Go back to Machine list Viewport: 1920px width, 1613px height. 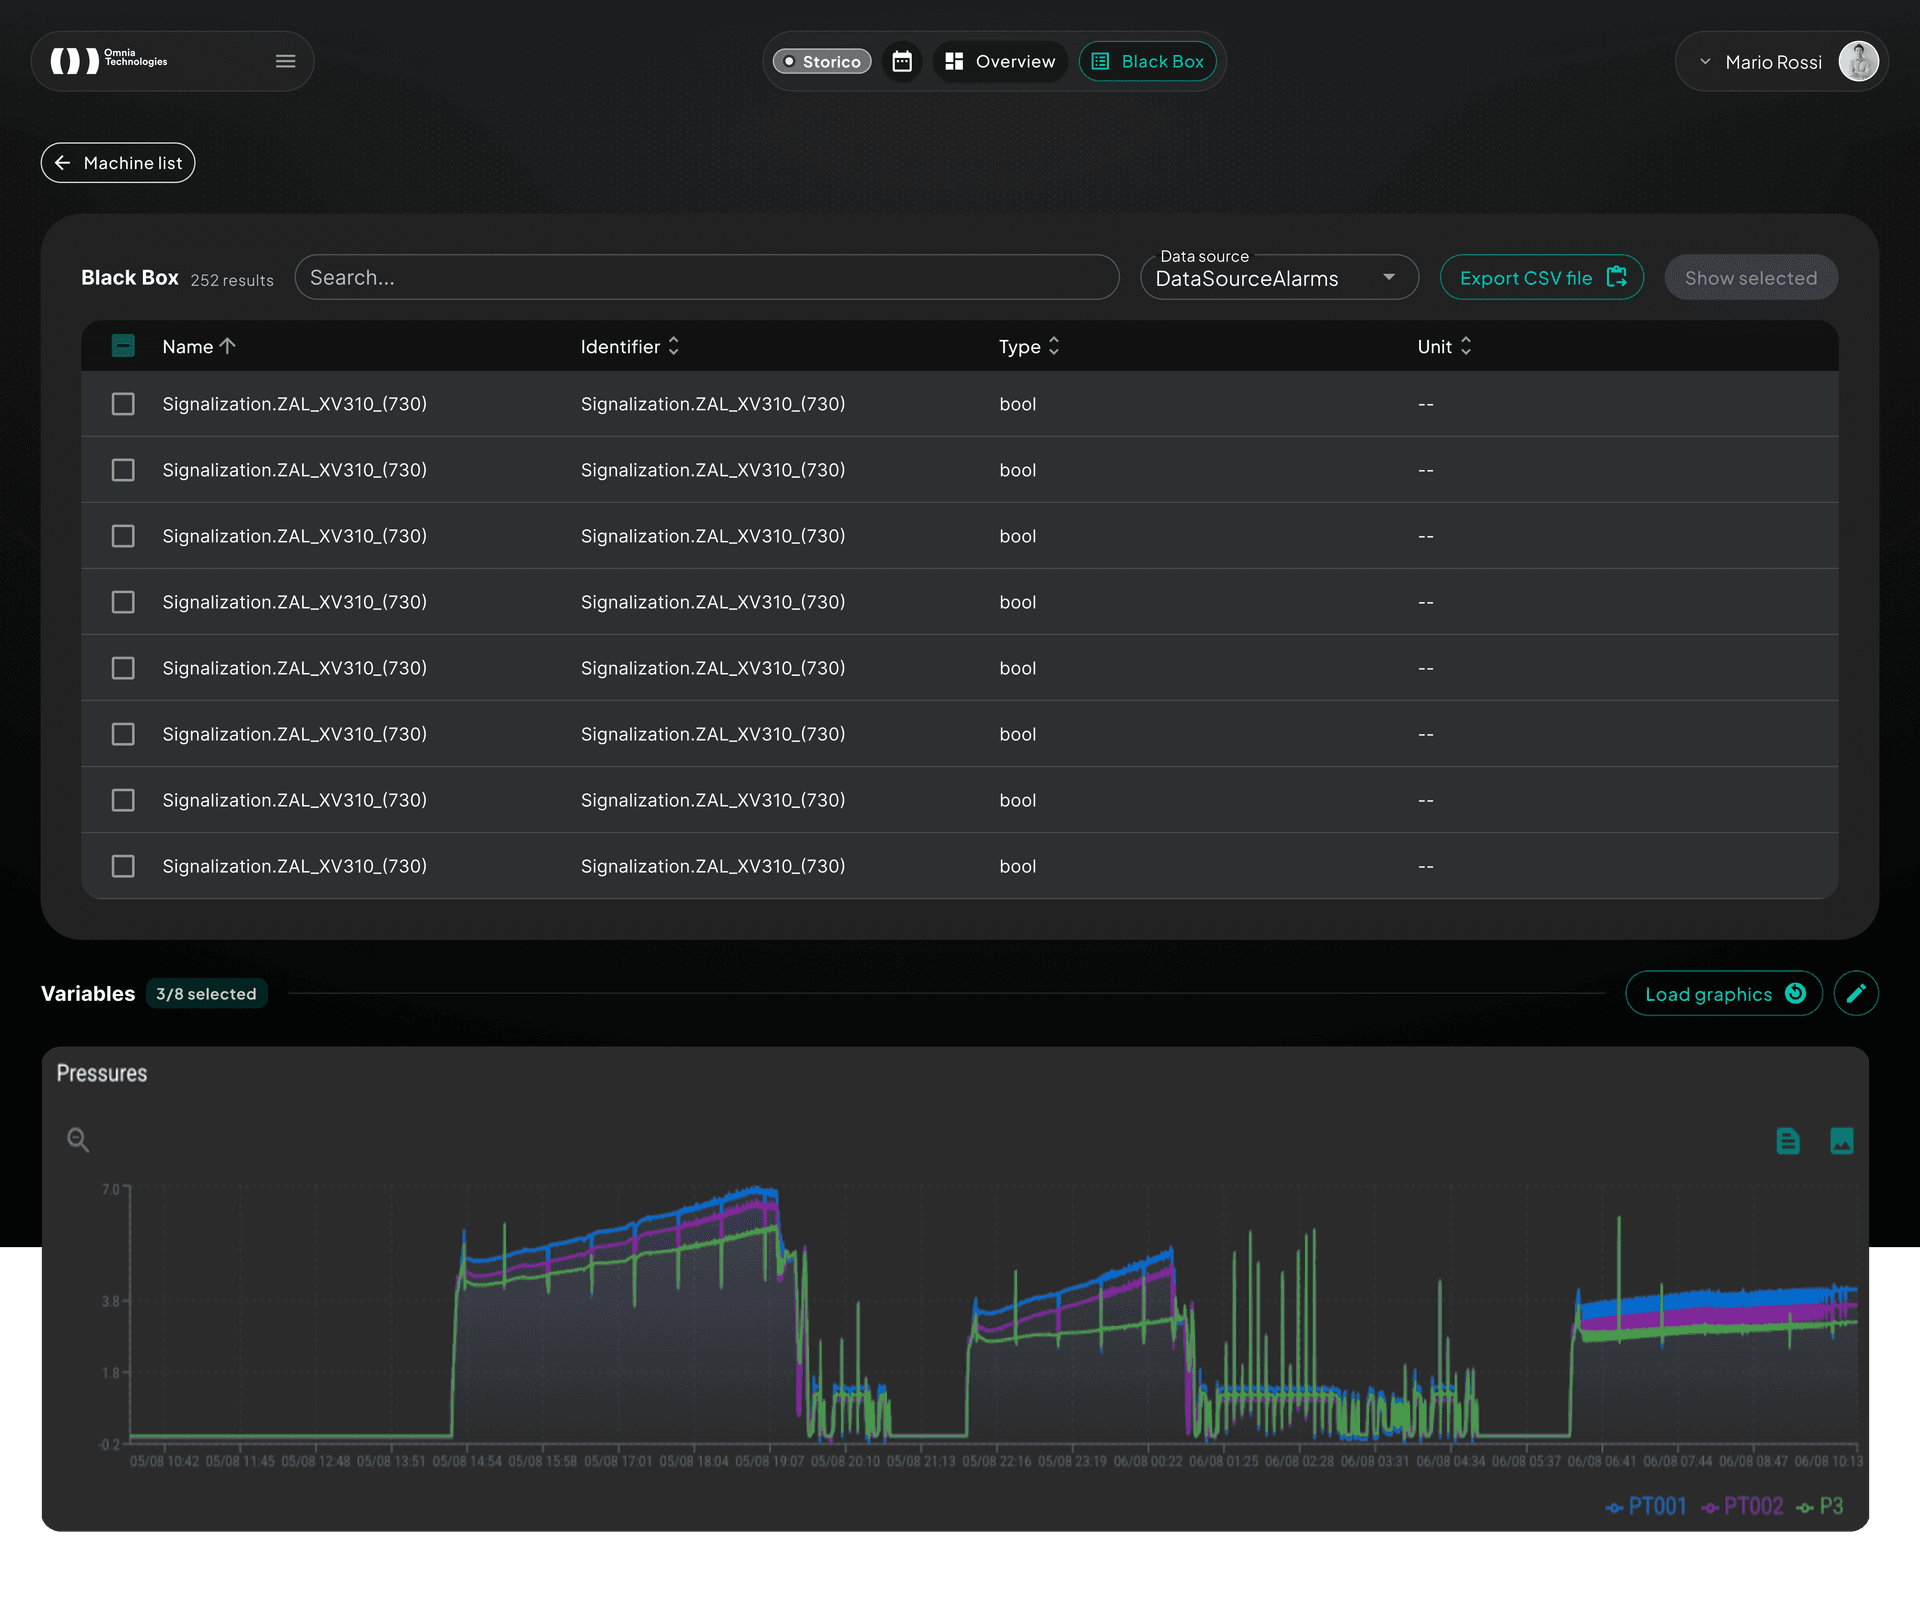tap(118, 163)
